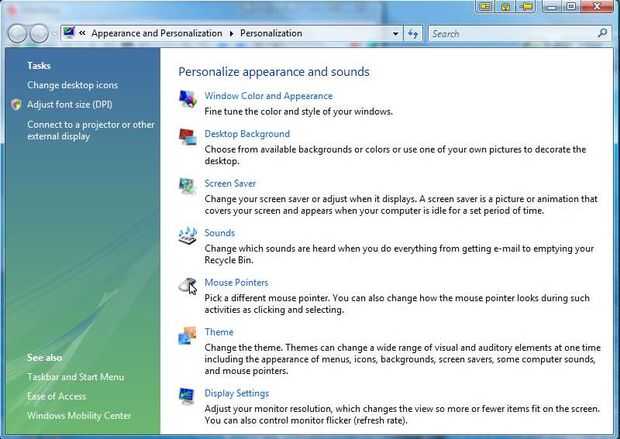Click the Sounds music notes icon
Image resolution: width=620 pixels, height=439 pixels.
187,235
